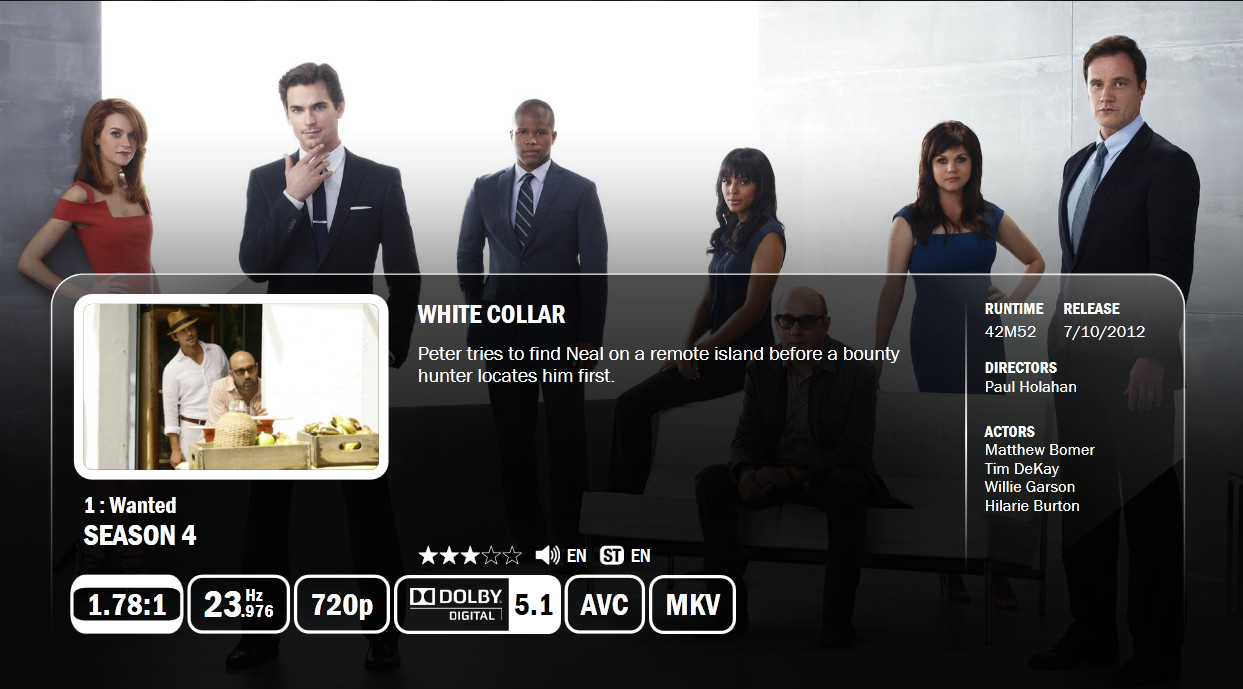The image size is (1243, 689).
Task: Select actor Tim DeKay
Action: 1021,468
